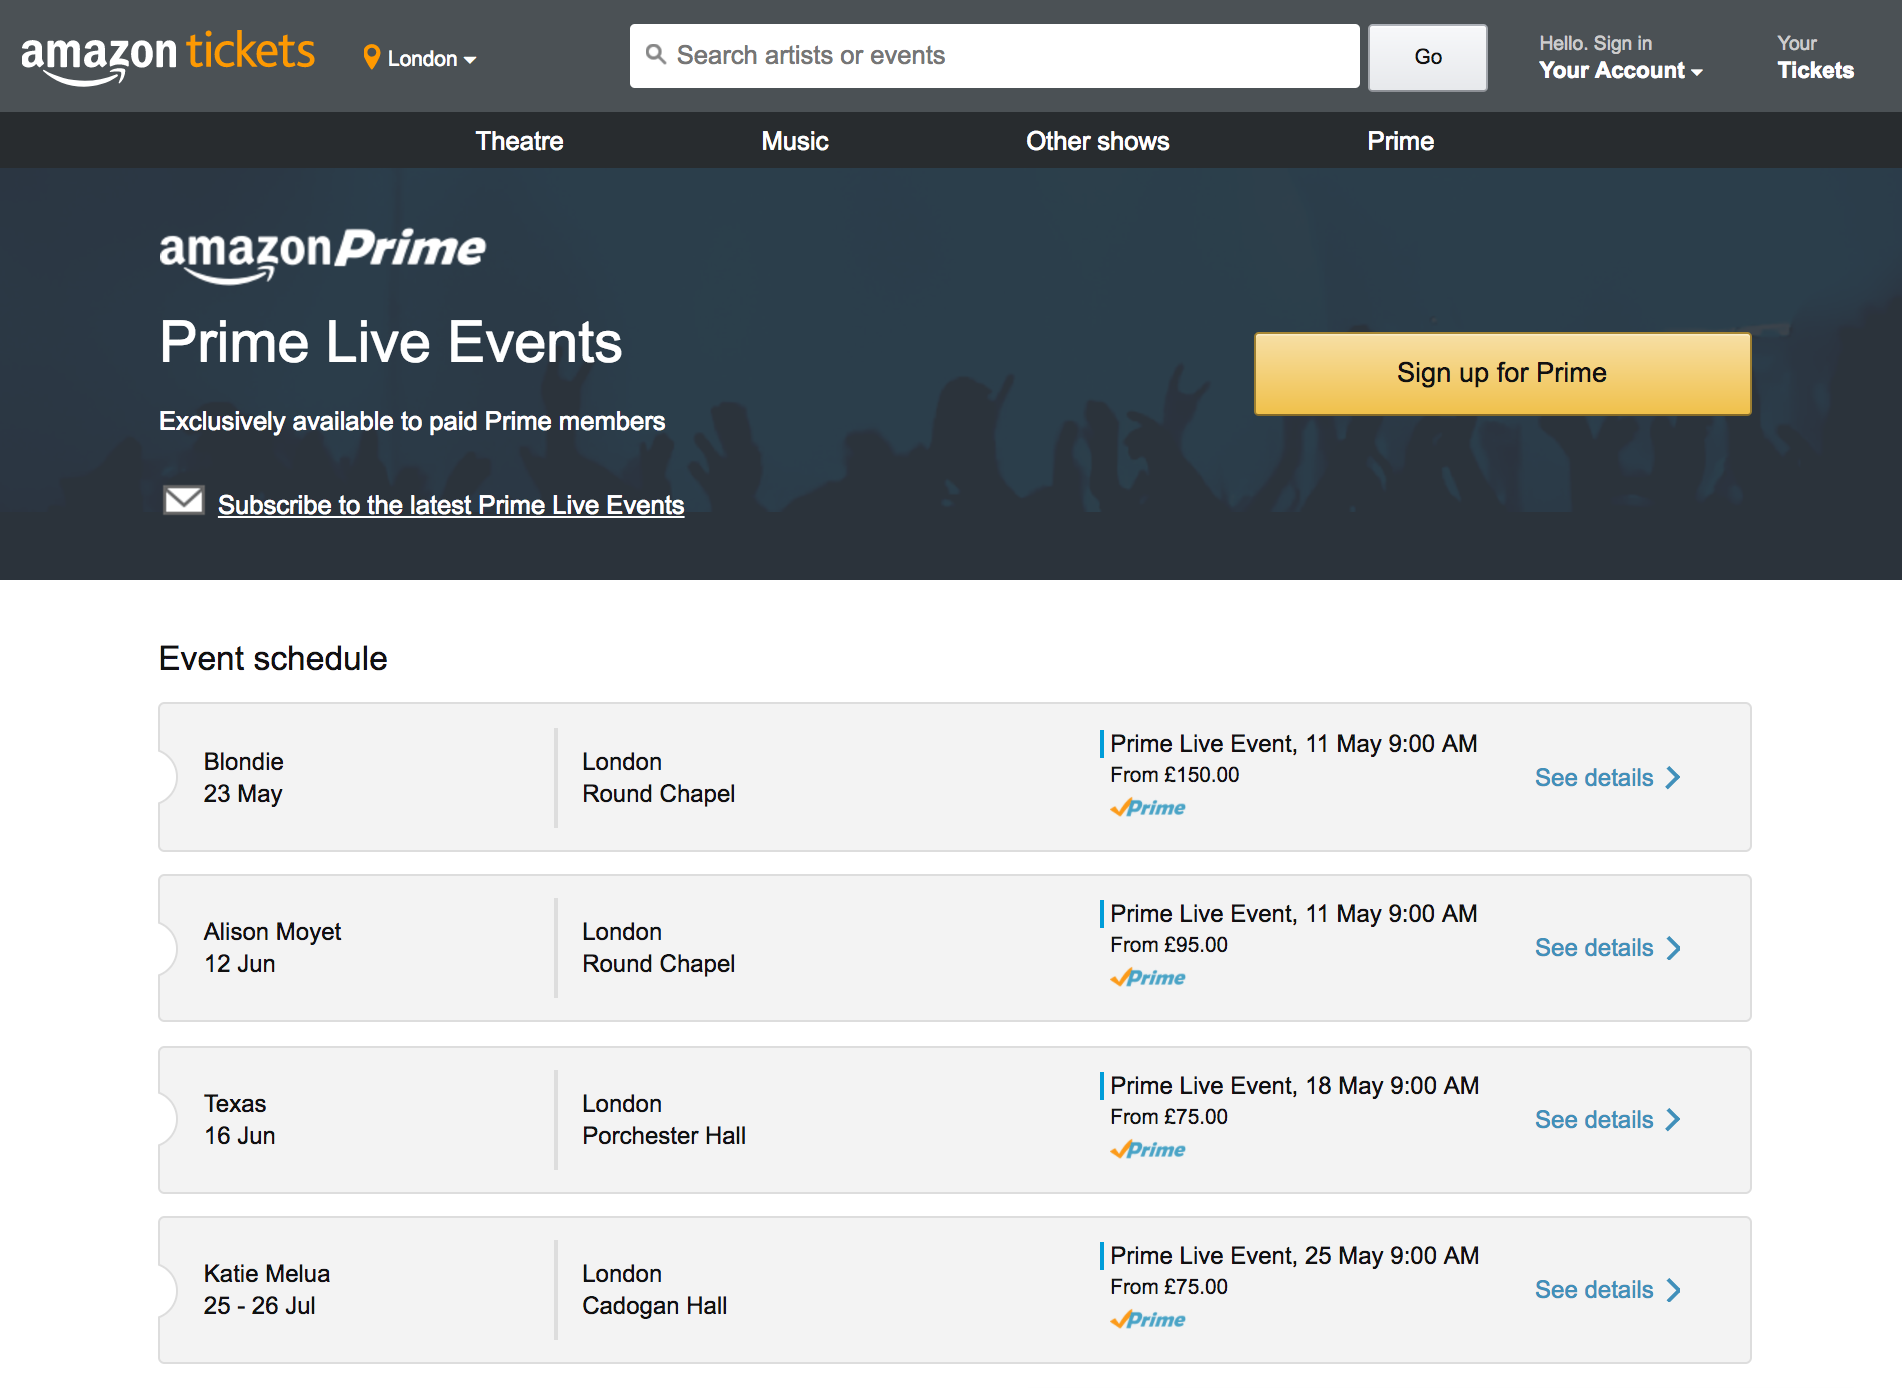This screenshot has width=1902, height=1388.
Task: Click Round Chapel venue in Blondie row
Action: pos(658,794)
